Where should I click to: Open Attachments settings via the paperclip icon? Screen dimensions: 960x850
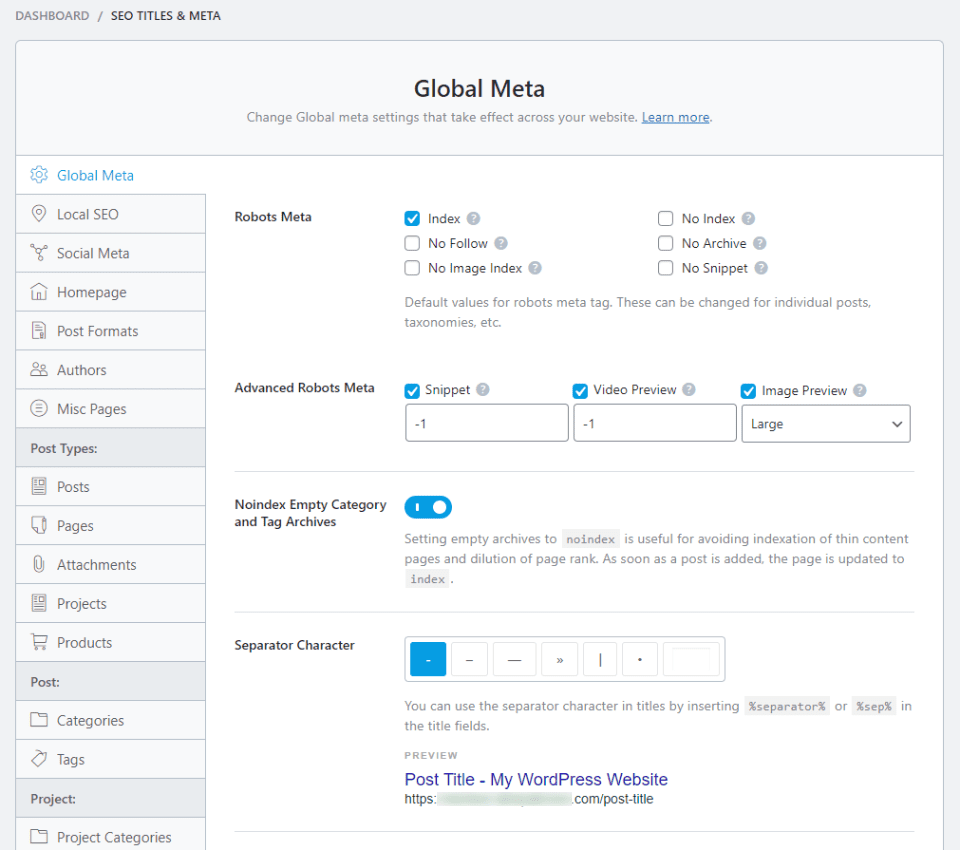39,564
